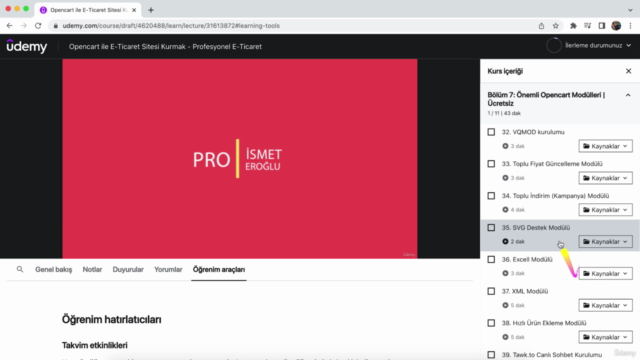
Task: Switch to the Yorumlar tab
Action: point(168,269)
